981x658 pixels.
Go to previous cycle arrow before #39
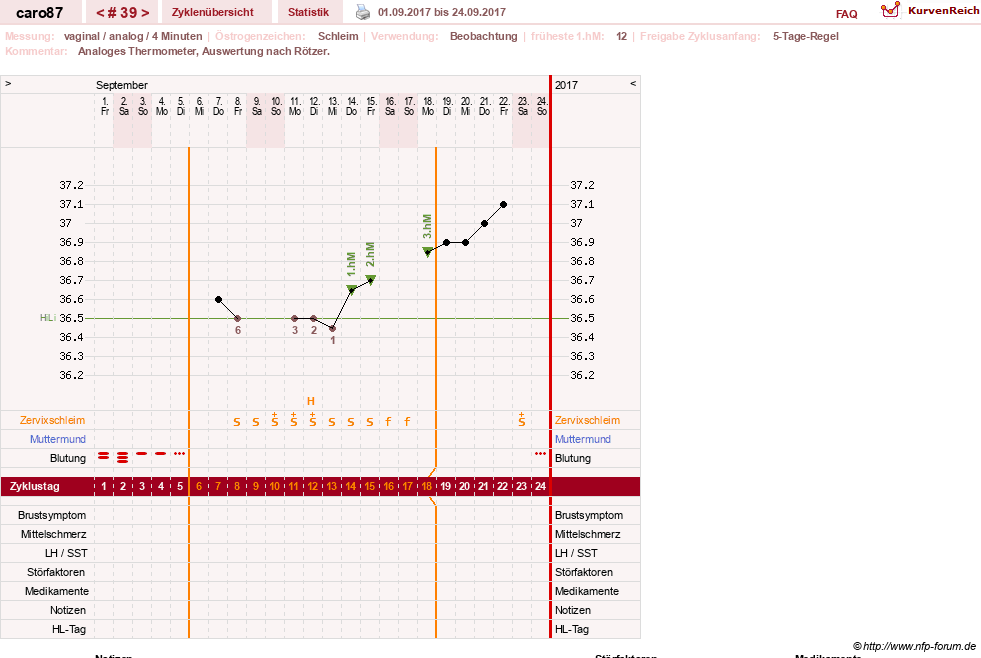click(x=99, y=13)
